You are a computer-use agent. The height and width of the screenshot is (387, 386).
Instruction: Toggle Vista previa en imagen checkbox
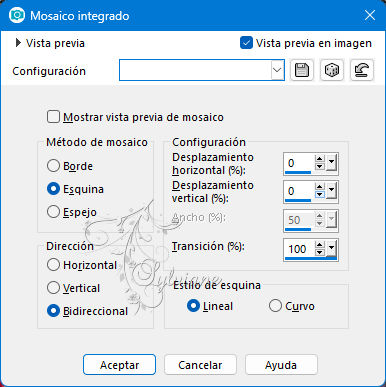pos(246,43)
